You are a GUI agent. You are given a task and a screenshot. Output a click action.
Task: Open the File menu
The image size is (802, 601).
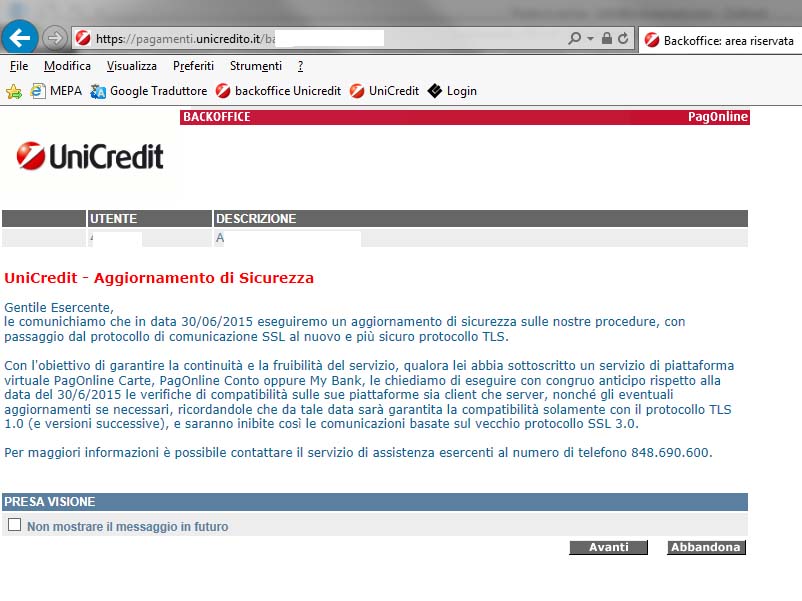(x=19, y=66)
